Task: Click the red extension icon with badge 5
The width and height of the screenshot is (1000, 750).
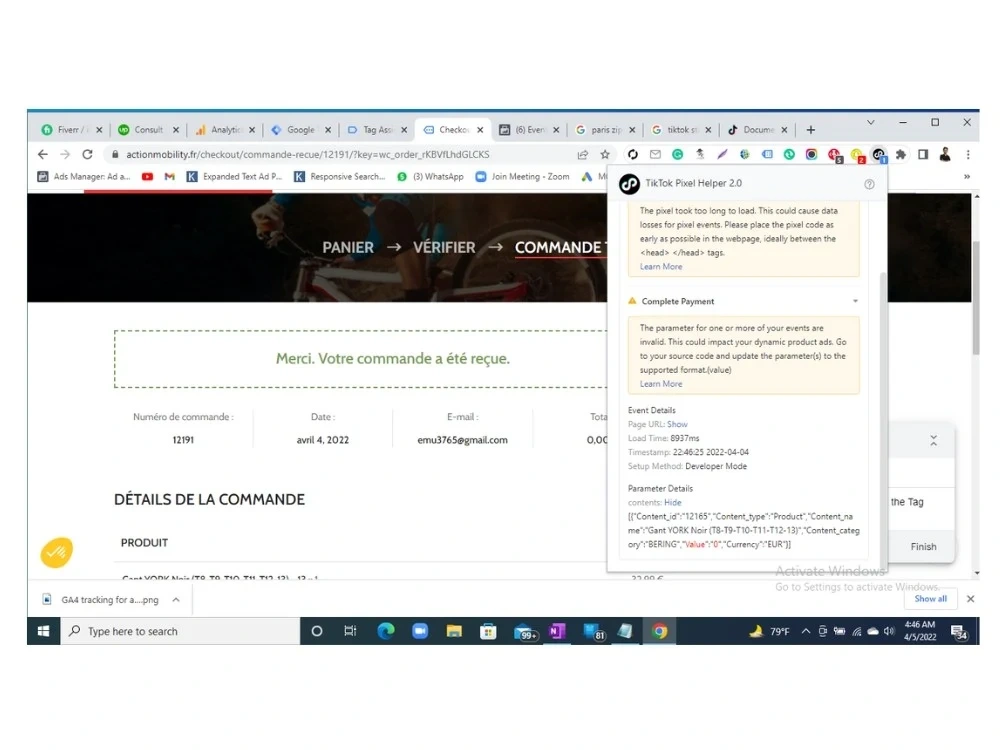Action: pos(834,155)
